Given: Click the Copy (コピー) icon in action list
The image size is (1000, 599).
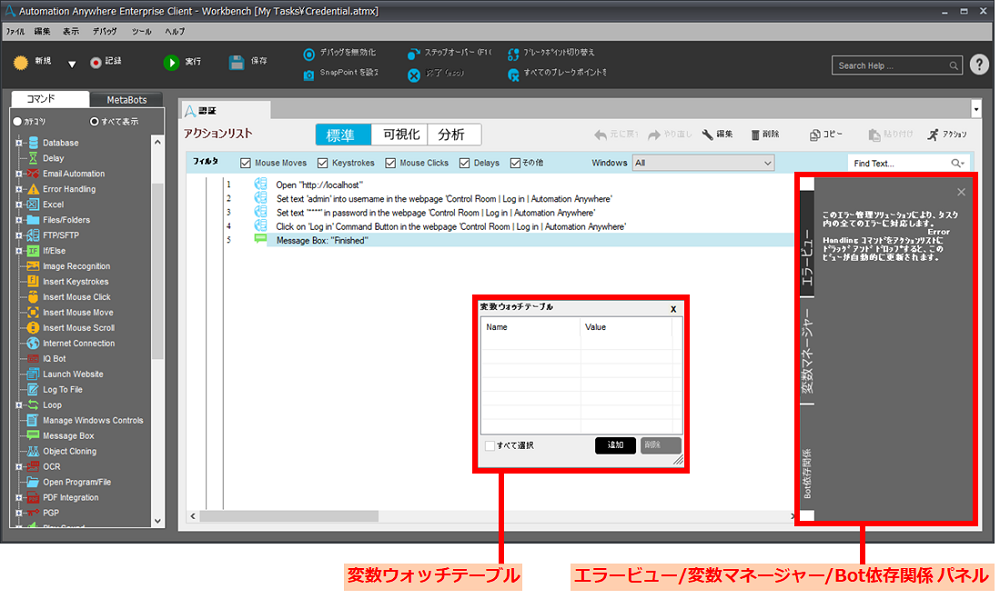Looking at the screenshot, I should [x=814, y=135].
